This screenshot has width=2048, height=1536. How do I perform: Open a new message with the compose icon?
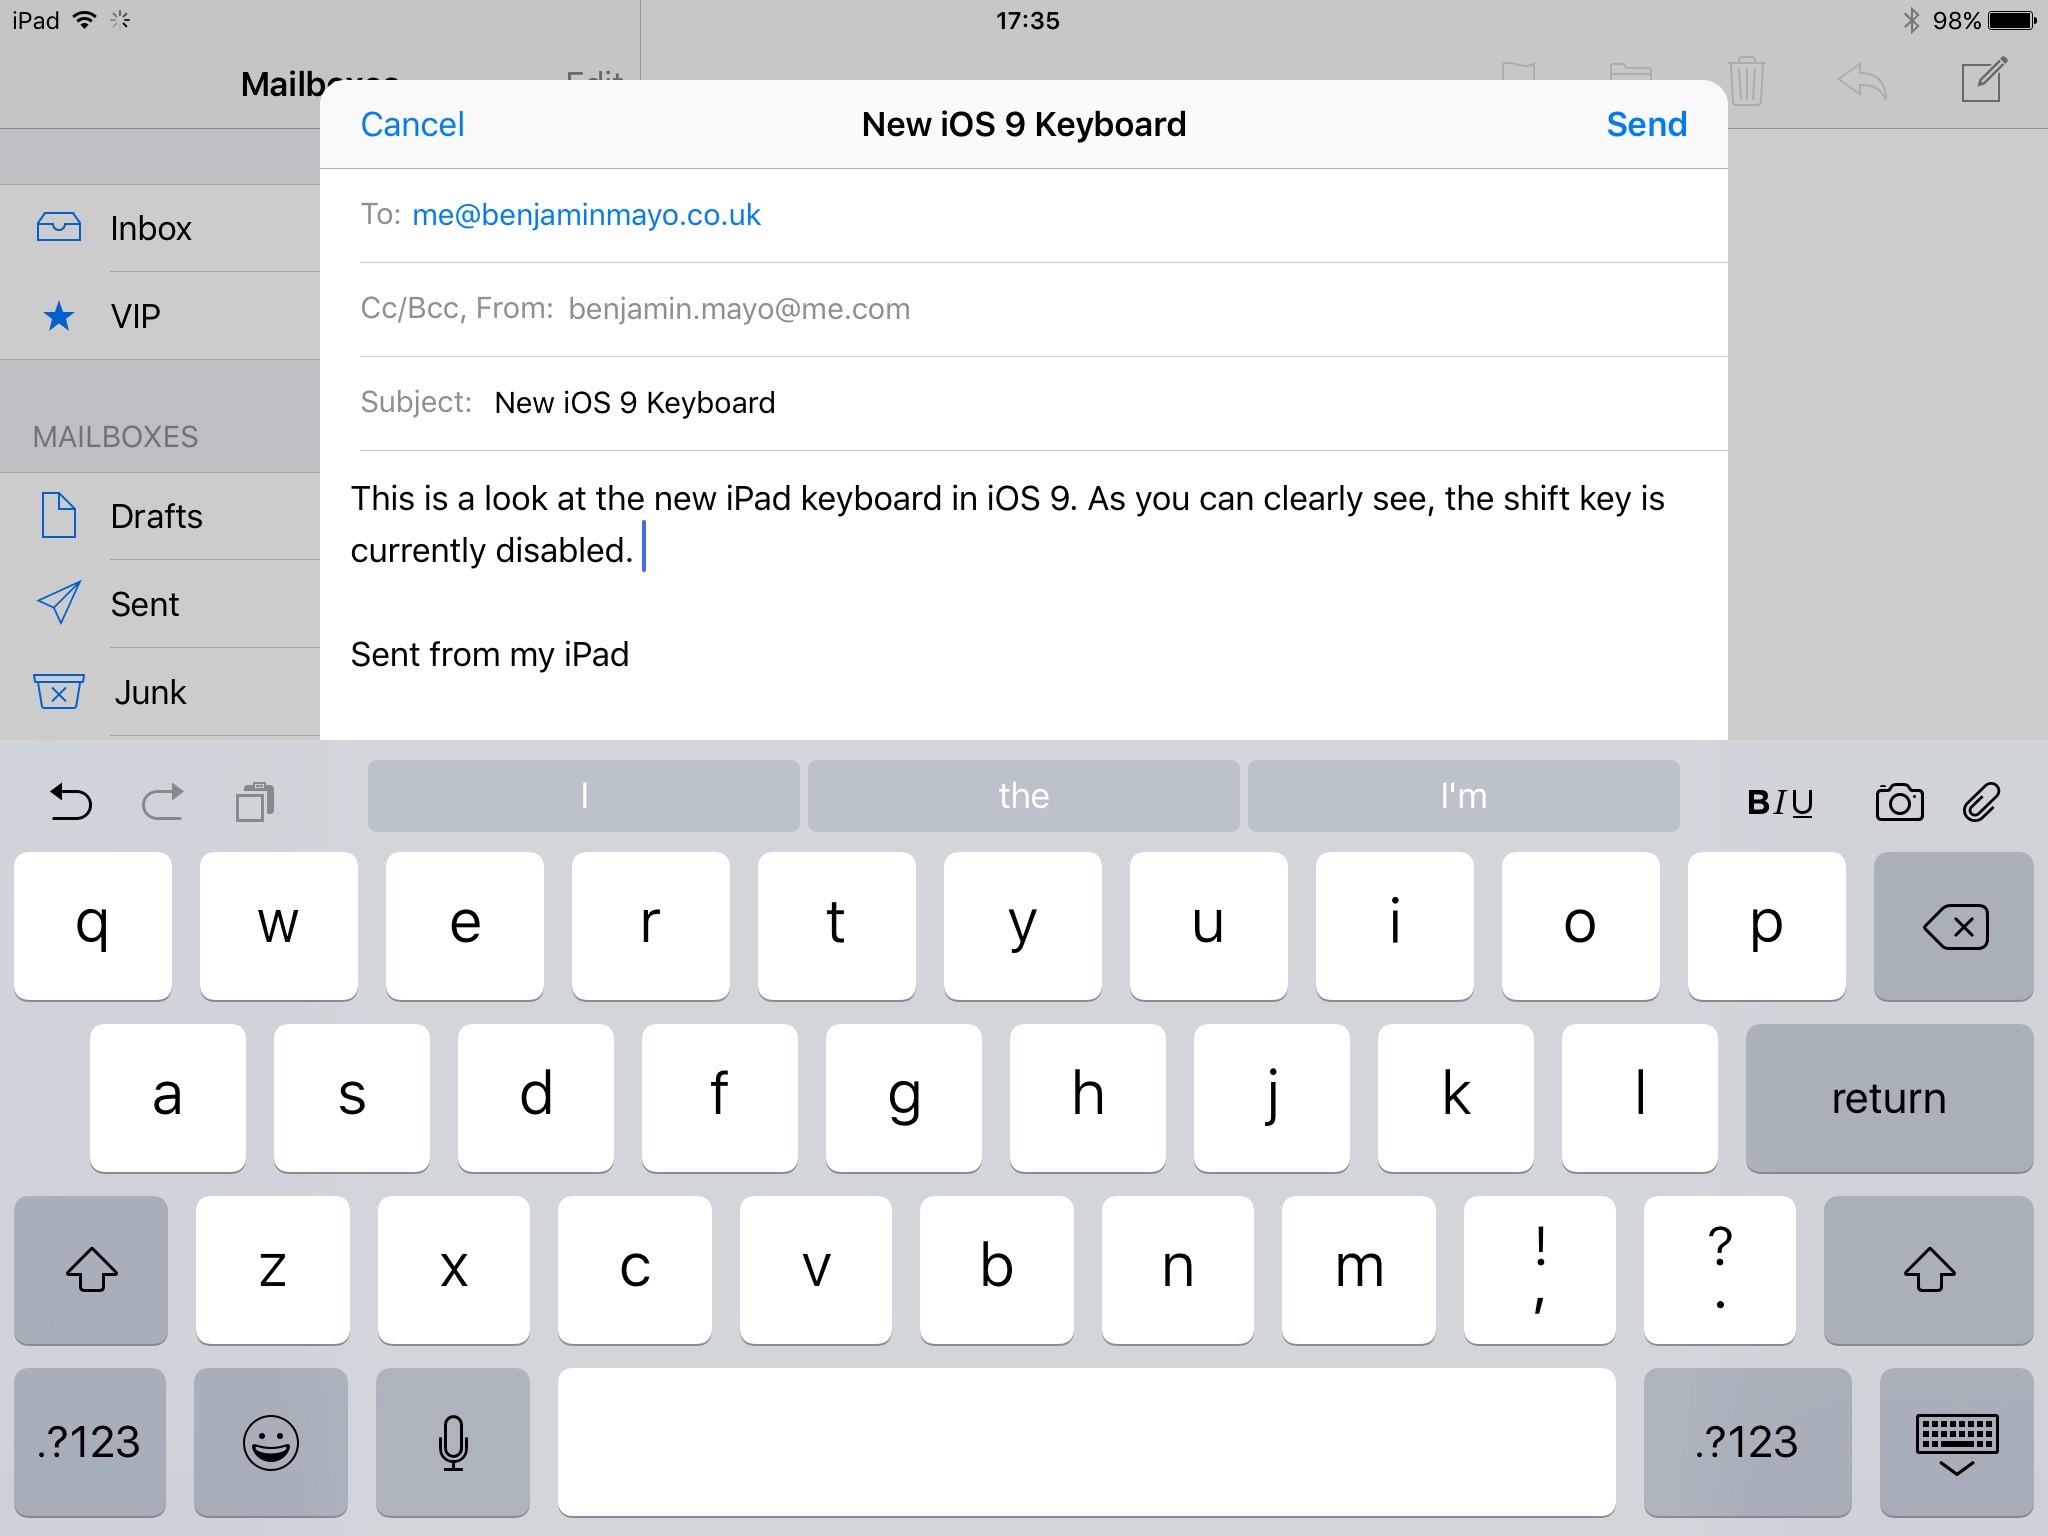point(1984,82)
